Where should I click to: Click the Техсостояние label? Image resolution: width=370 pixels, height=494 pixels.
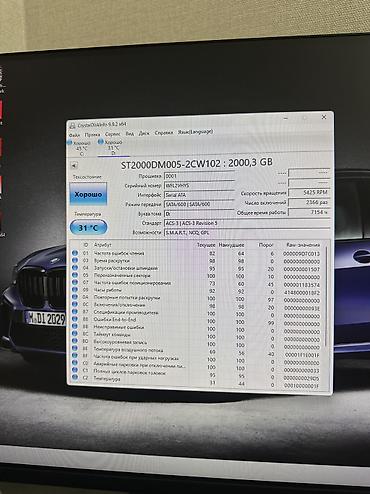click(x=87, y=177)
